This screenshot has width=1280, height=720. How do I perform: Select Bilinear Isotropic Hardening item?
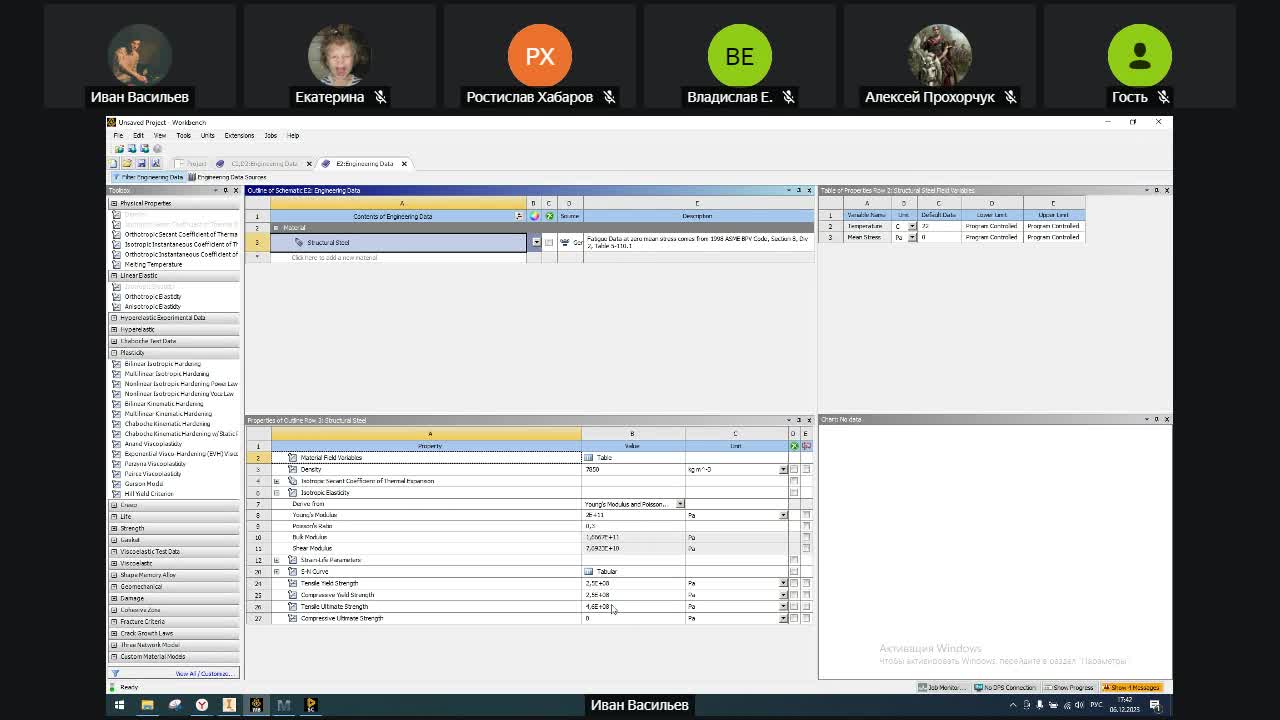[162, 364]
